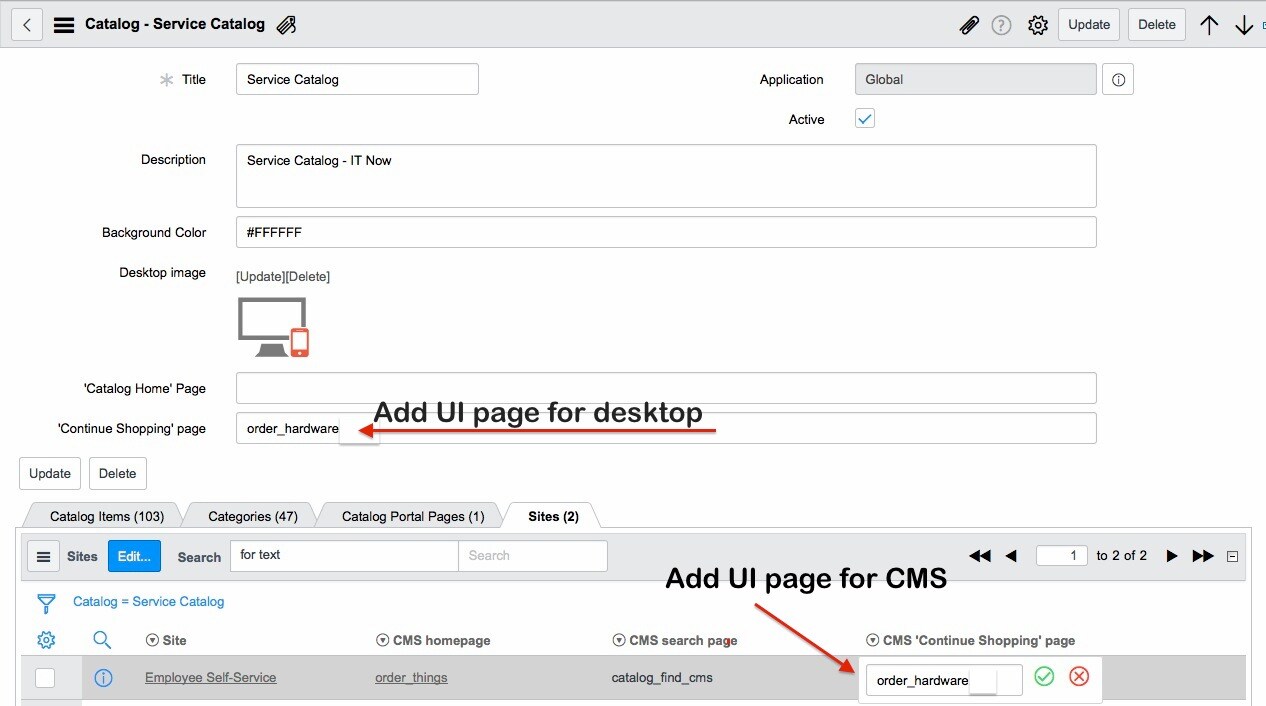Open the form settings gear icon
The image size is (1266, 706).
(x=1038, y=25)
